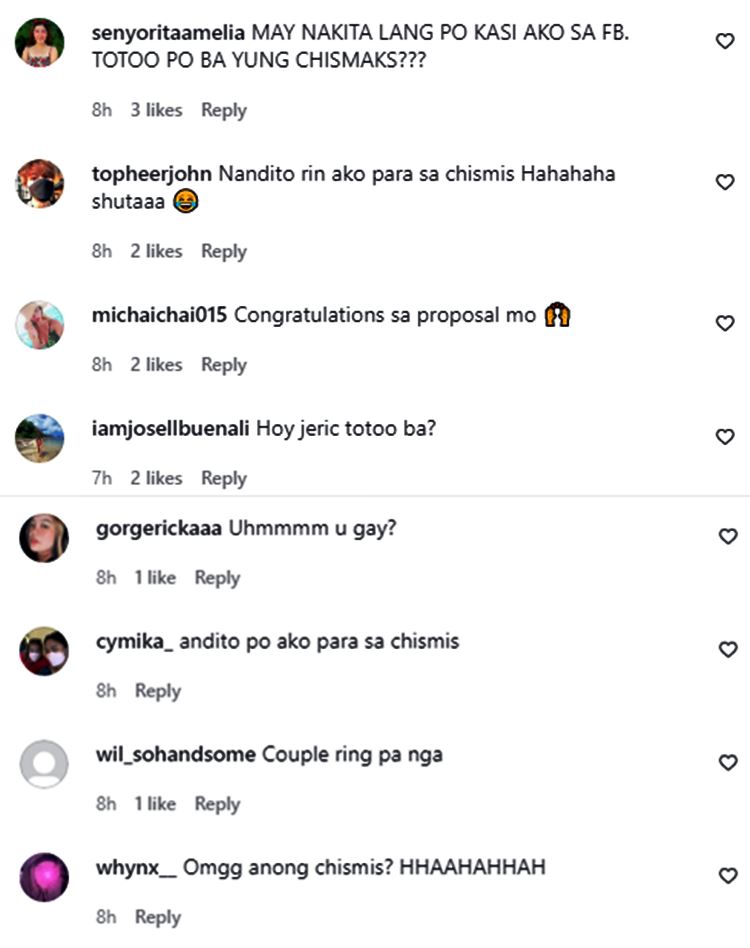This screenshot has width=750, height=948.
Task: Reply to senyoritaamelia's comment
Action: (224, 111)
